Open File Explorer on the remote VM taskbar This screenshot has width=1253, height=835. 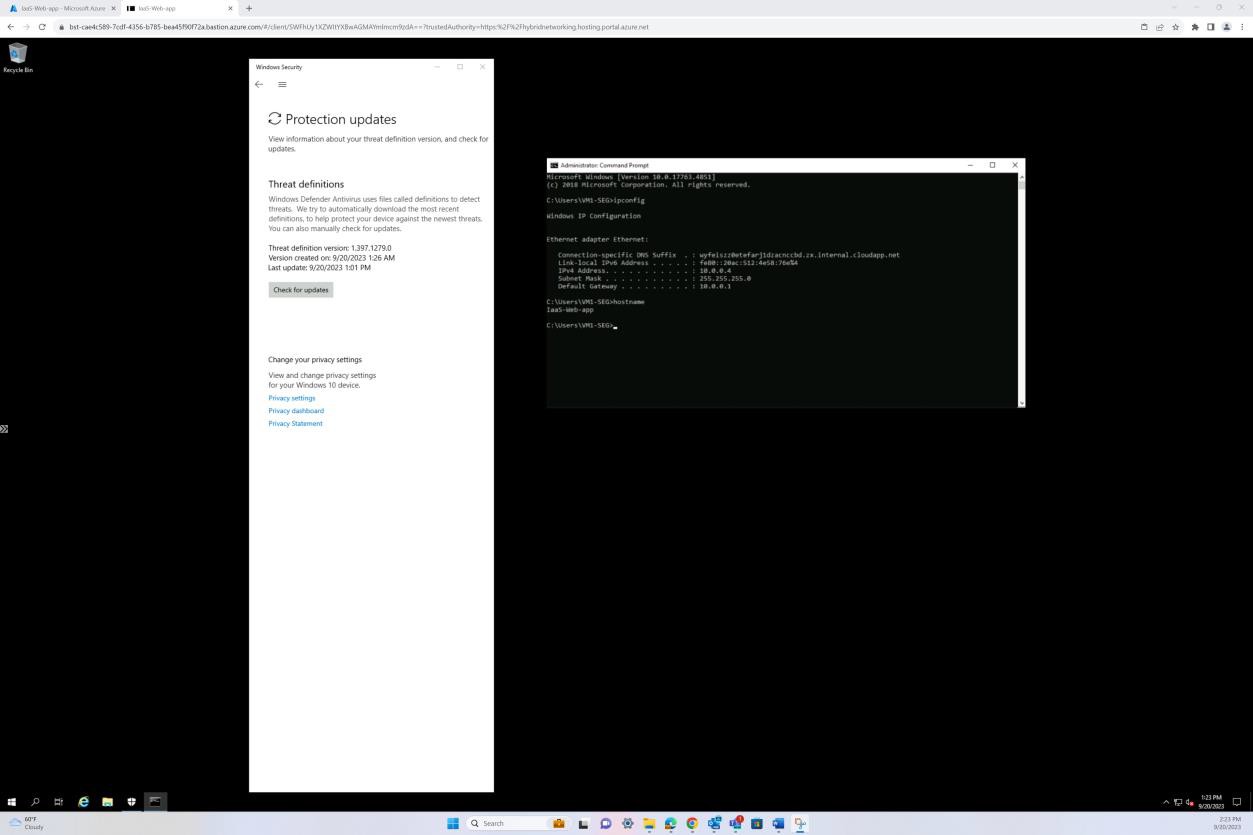click(107, 801)
